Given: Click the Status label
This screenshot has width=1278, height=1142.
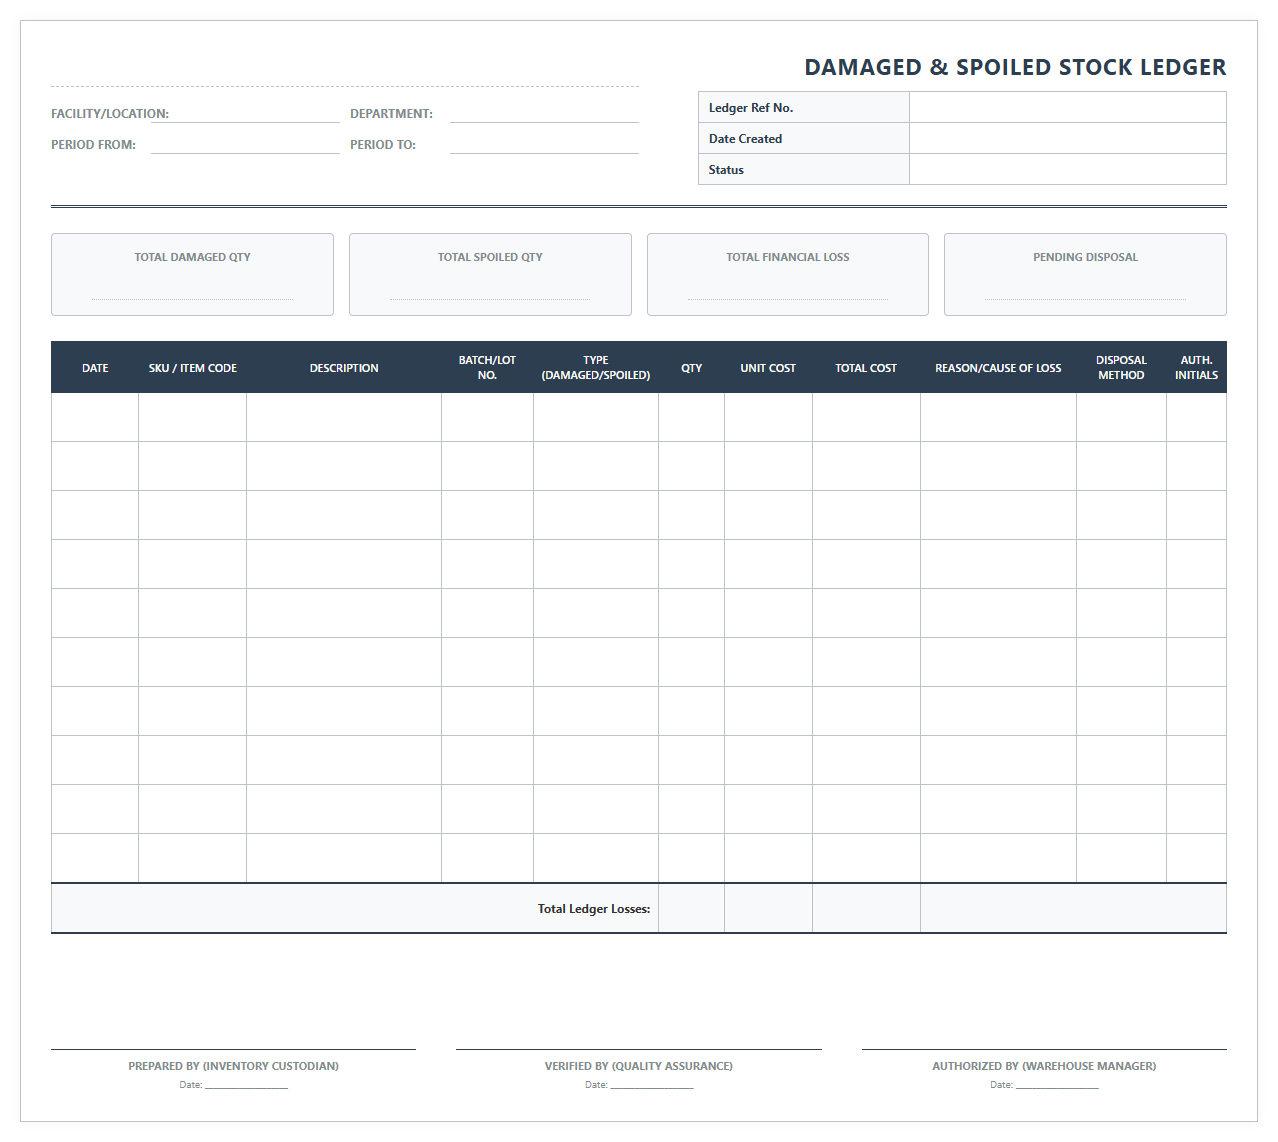Looking at the screenshot, I should [726, 170].
